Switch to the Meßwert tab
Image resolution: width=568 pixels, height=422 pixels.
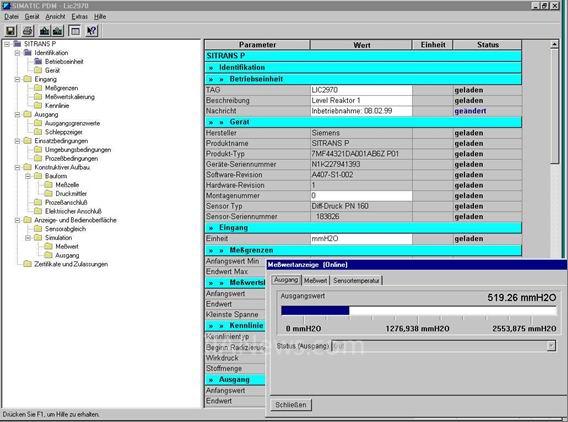coord(315,280)
